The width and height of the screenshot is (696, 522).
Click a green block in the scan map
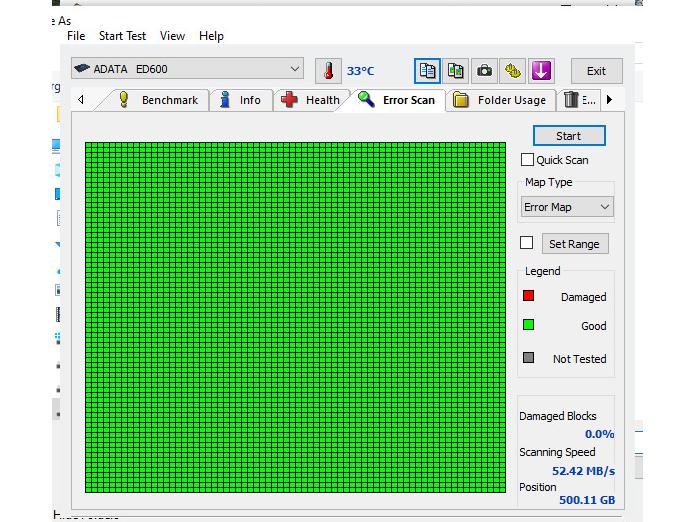coord(295,316)
